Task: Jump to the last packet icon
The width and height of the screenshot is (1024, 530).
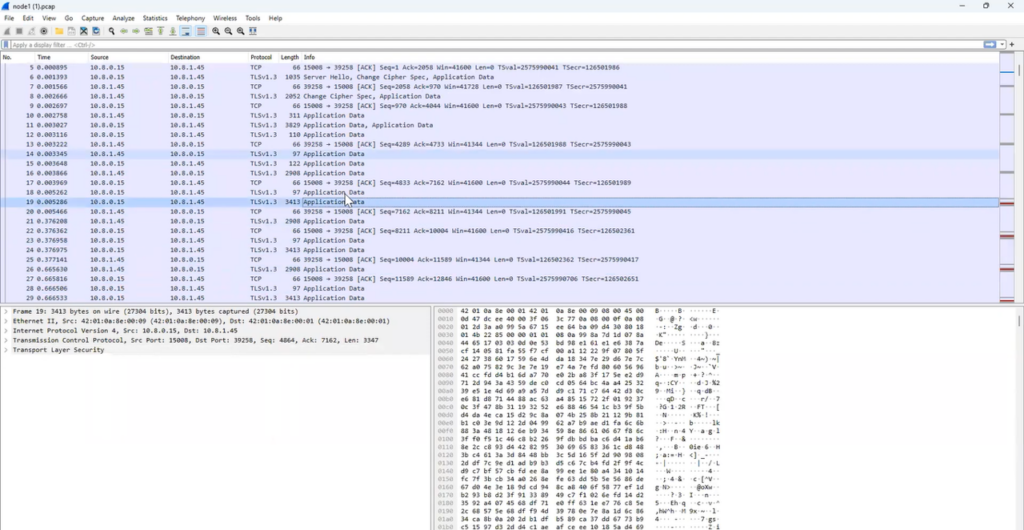Action: coord(173,31)
